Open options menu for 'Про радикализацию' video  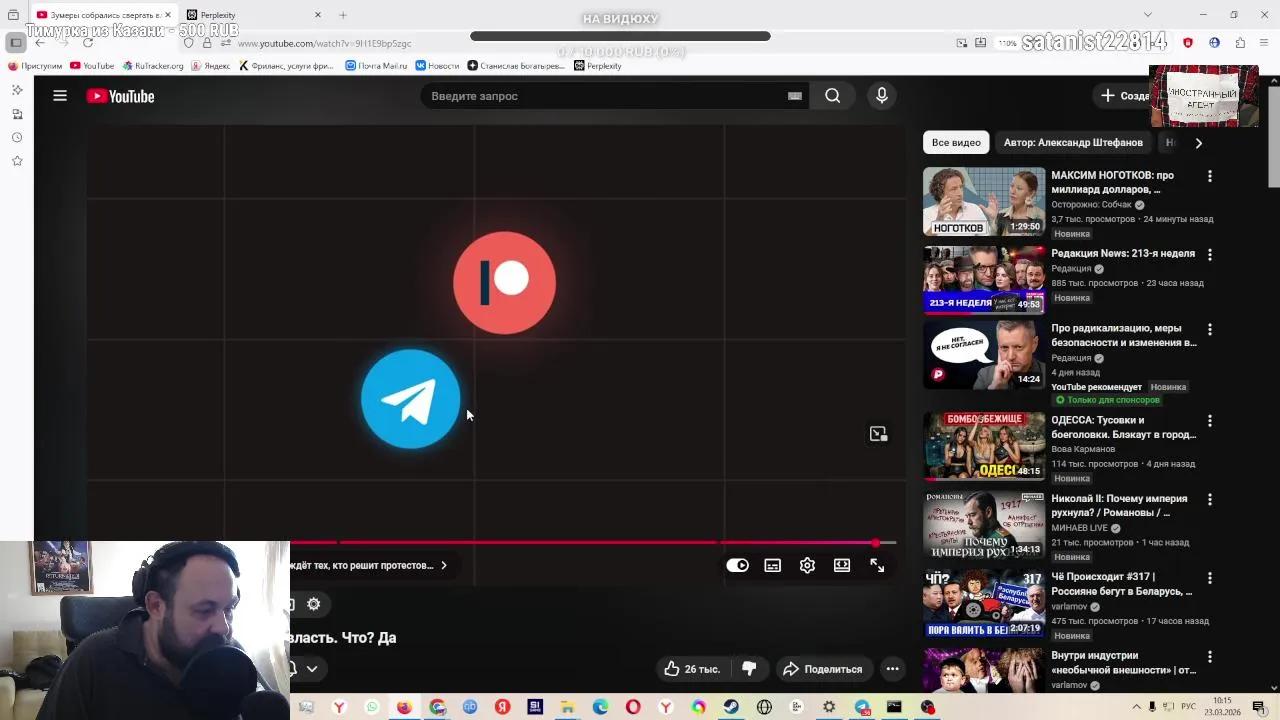click(1209, 329)
